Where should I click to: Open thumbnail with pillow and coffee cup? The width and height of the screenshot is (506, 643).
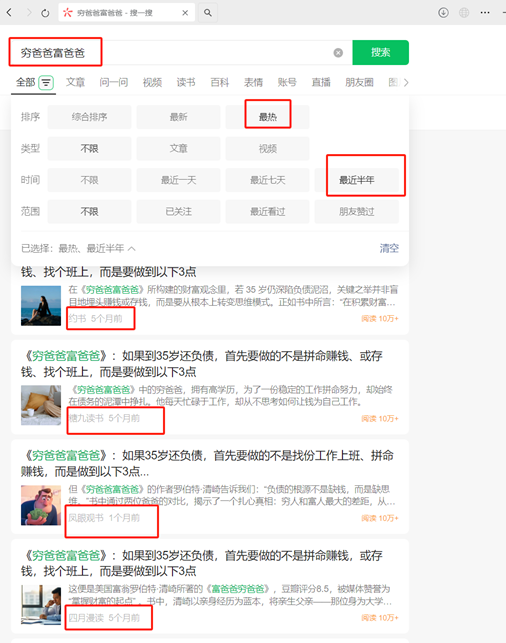(x=41, y=405)
